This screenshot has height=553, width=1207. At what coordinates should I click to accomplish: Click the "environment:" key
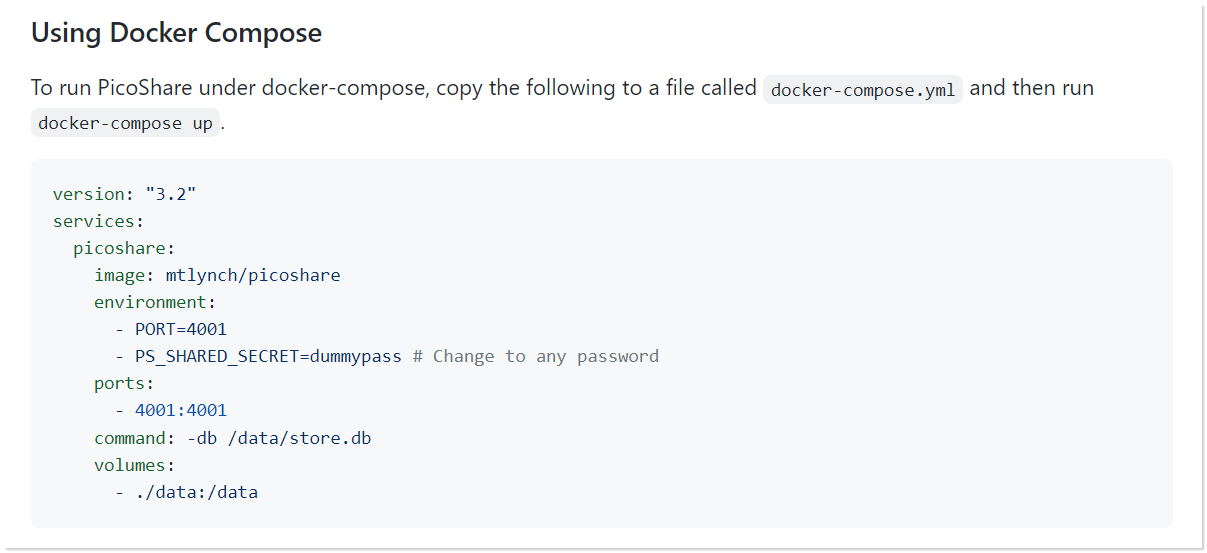point(155,302)
